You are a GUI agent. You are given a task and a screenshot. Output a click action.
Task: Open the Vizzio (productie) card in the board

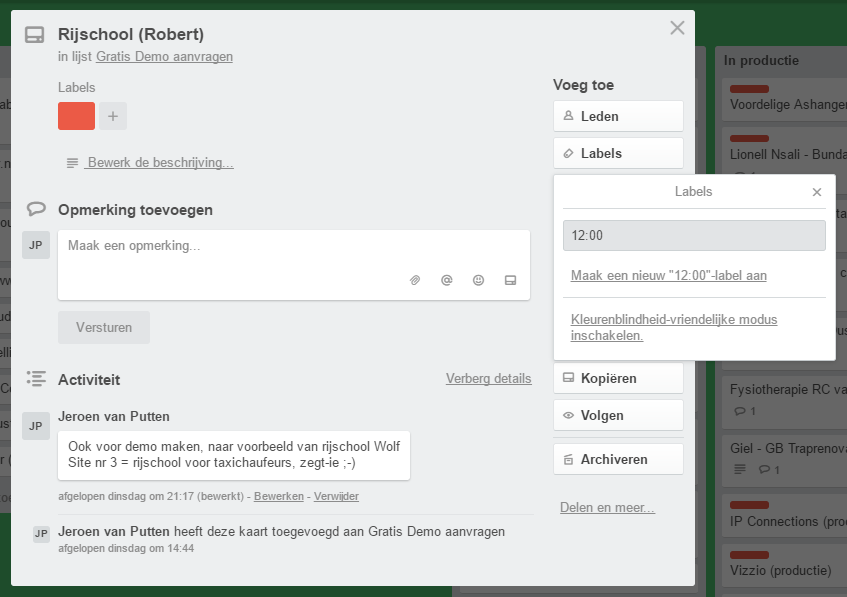tap(784, 565)
